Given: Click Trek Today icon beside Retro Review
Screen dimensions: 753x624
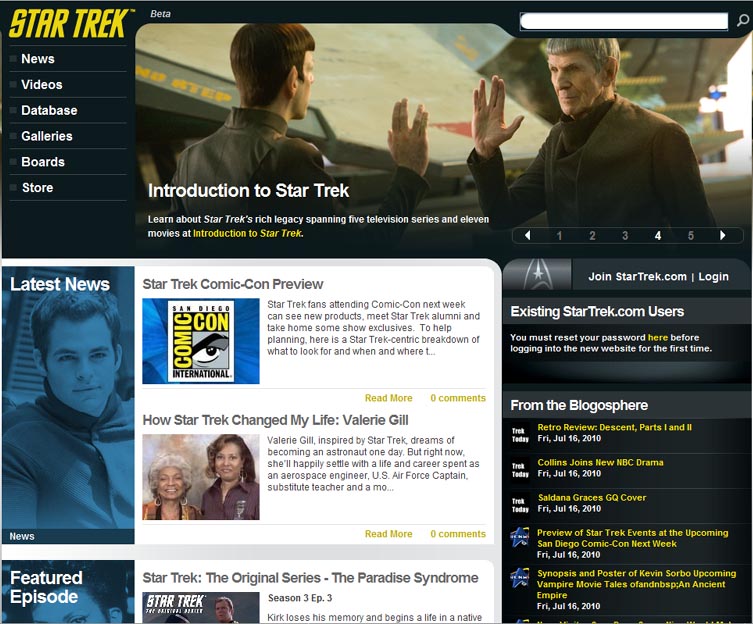Looking at the screenshot, I should pos(520,435).
